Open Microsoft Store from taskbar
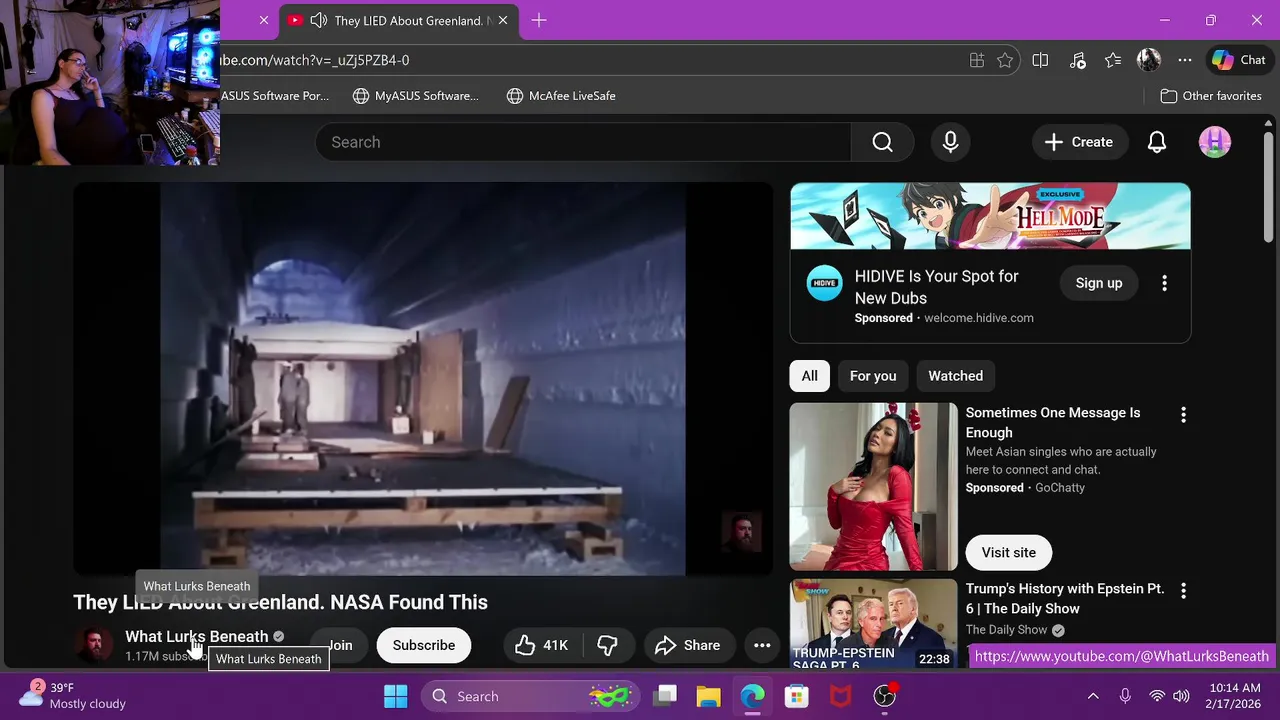The height and width of the screenshot is (720, 1280). coord(796,696)
